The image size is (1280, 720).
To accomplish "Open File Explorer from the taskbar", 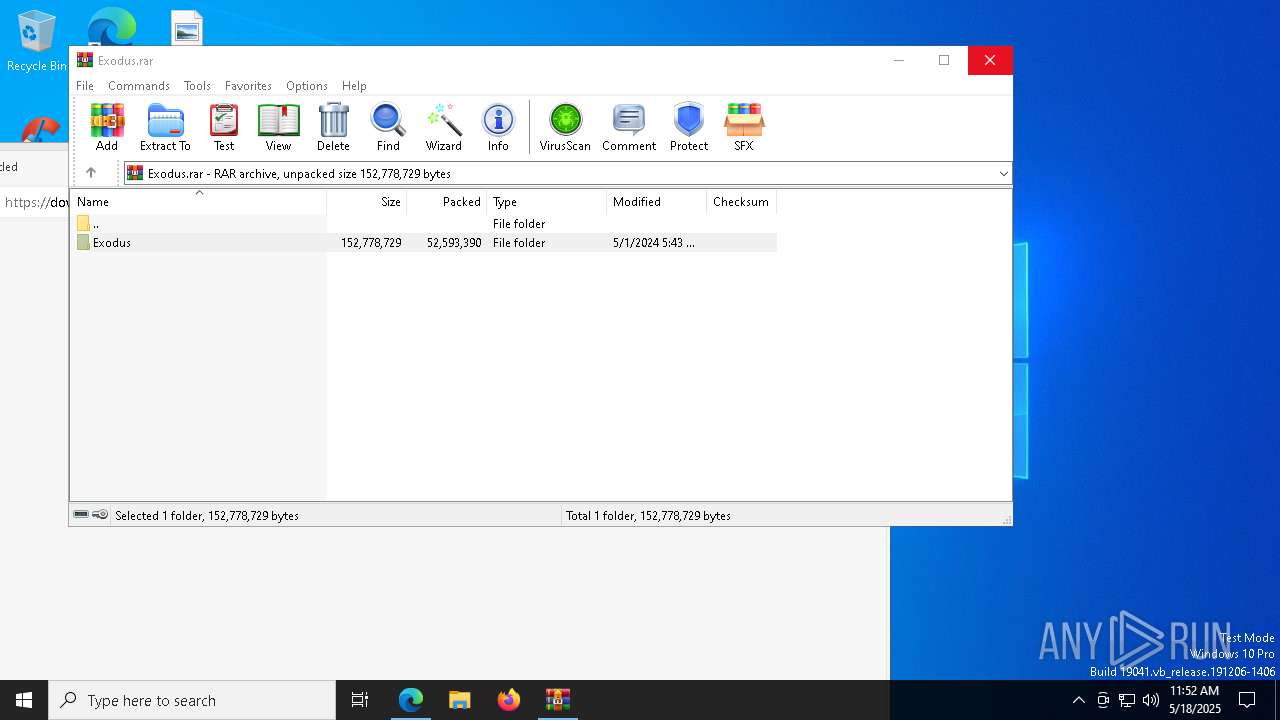I will [460, 700].
